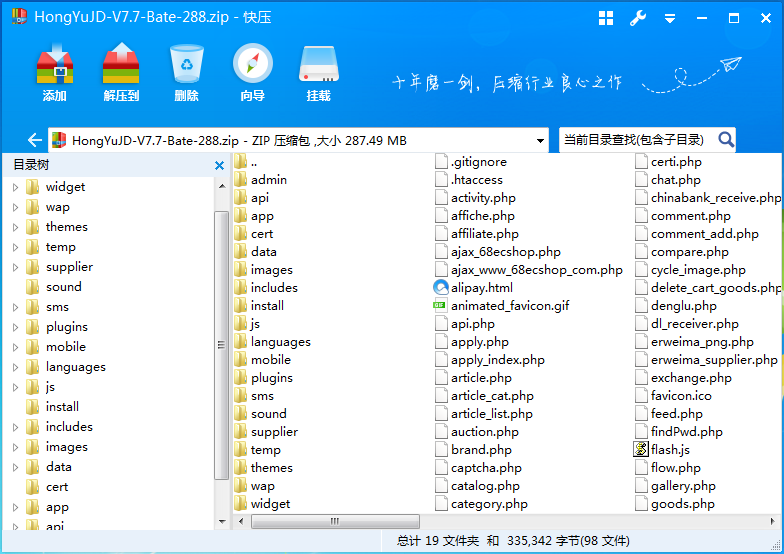Select the alipay.html file icon

coord(440,288)
